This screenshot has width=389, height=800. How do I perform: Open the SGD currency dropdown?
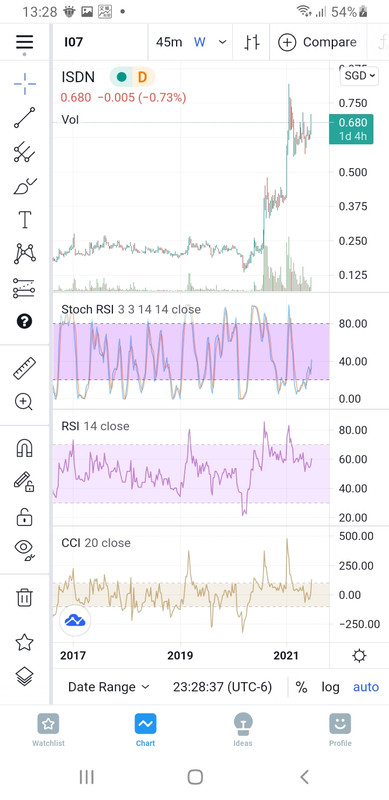click(x=359, y=76)
